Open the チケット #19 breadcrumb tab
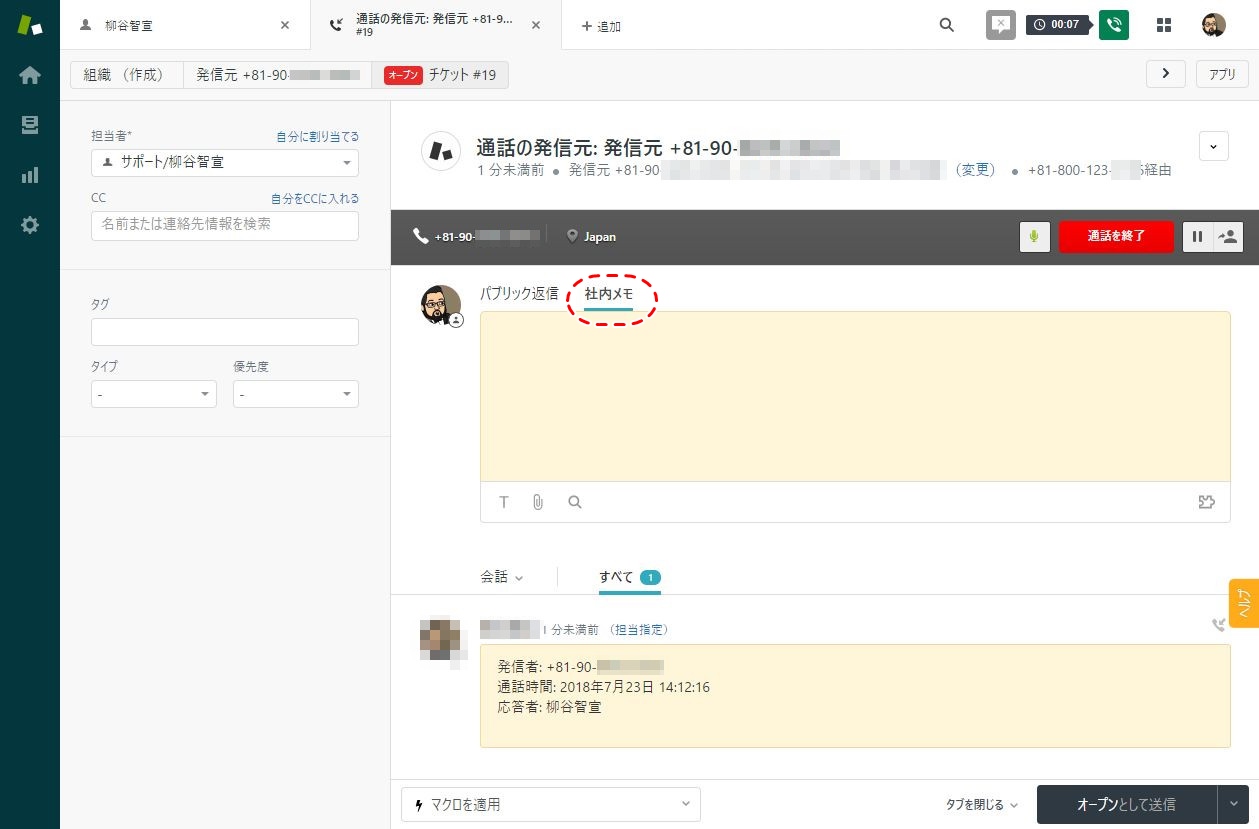Screen dimensions: 1259x829 click(440, 75)
